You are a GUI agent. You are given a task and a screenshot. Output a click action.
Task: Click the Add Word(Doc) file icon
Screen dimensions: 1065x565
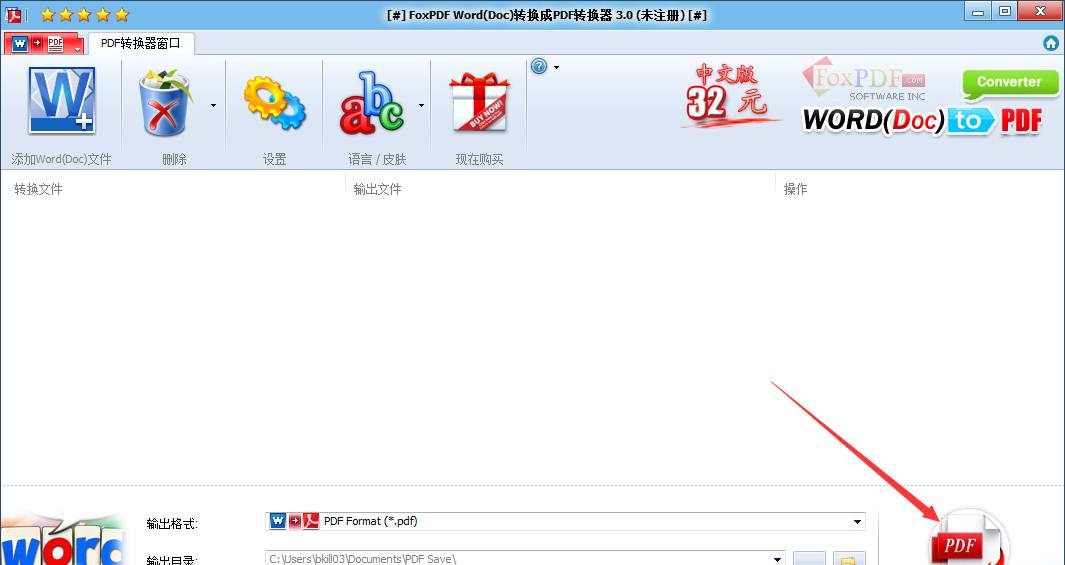(x=61, y=101)
